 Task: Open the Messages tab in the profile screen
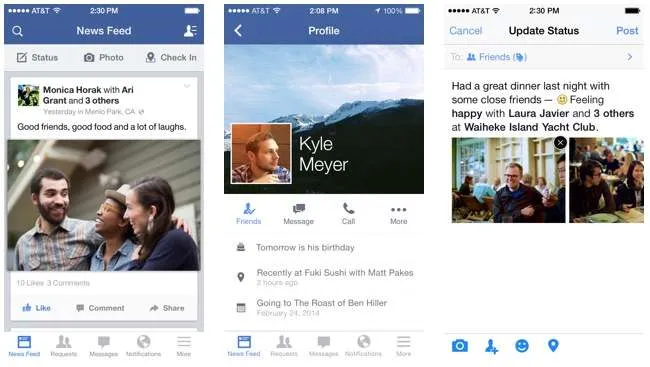(323, 346)
